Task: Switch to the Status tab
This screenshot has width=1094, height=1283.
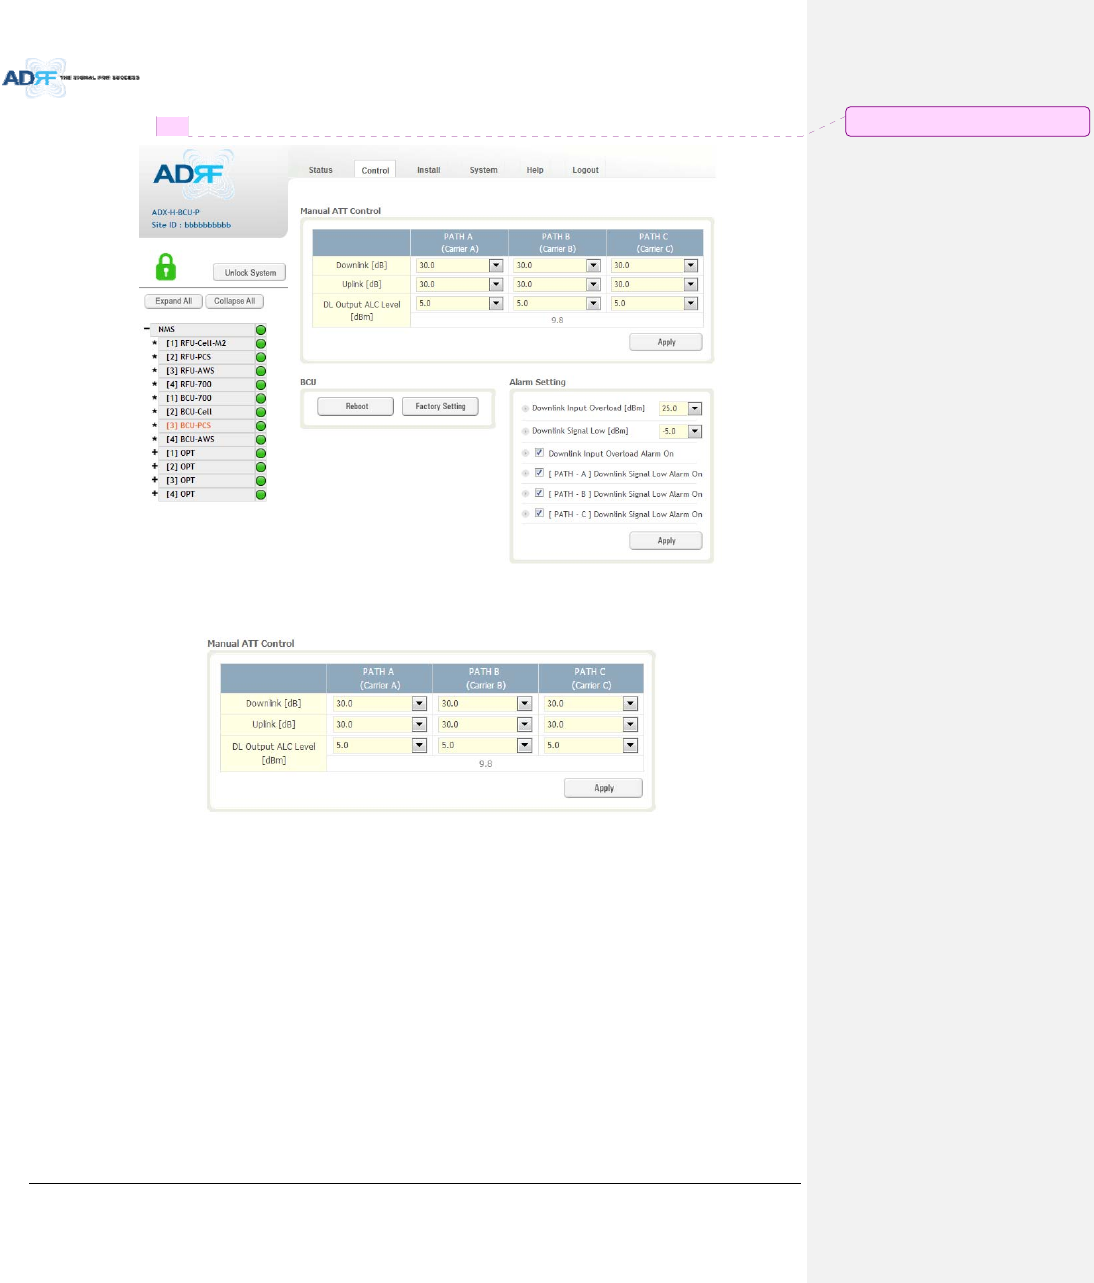Action: pyautogui.click(x=321, y=170)
